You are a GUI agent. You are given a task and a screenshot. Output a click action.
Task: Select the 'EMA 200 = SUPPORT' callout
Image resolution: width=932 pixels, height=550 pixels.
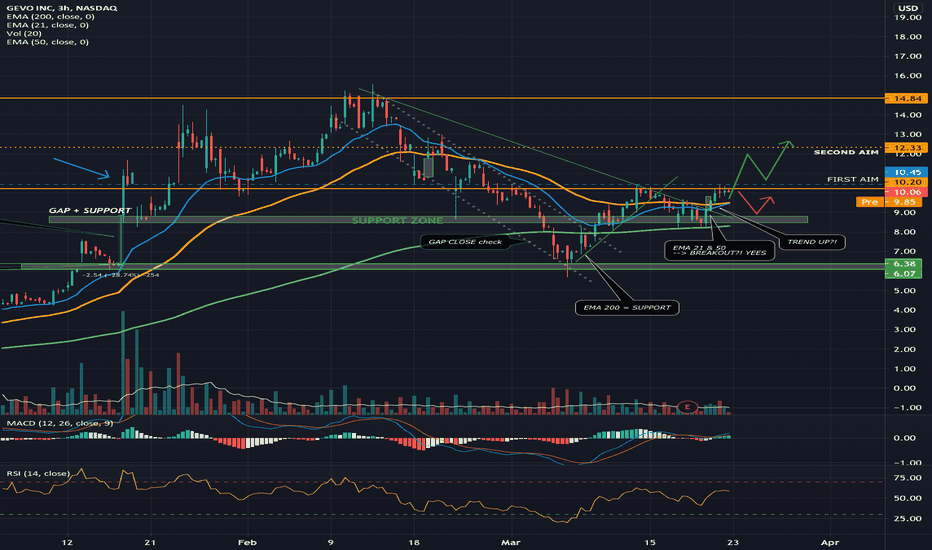[627, 307]
